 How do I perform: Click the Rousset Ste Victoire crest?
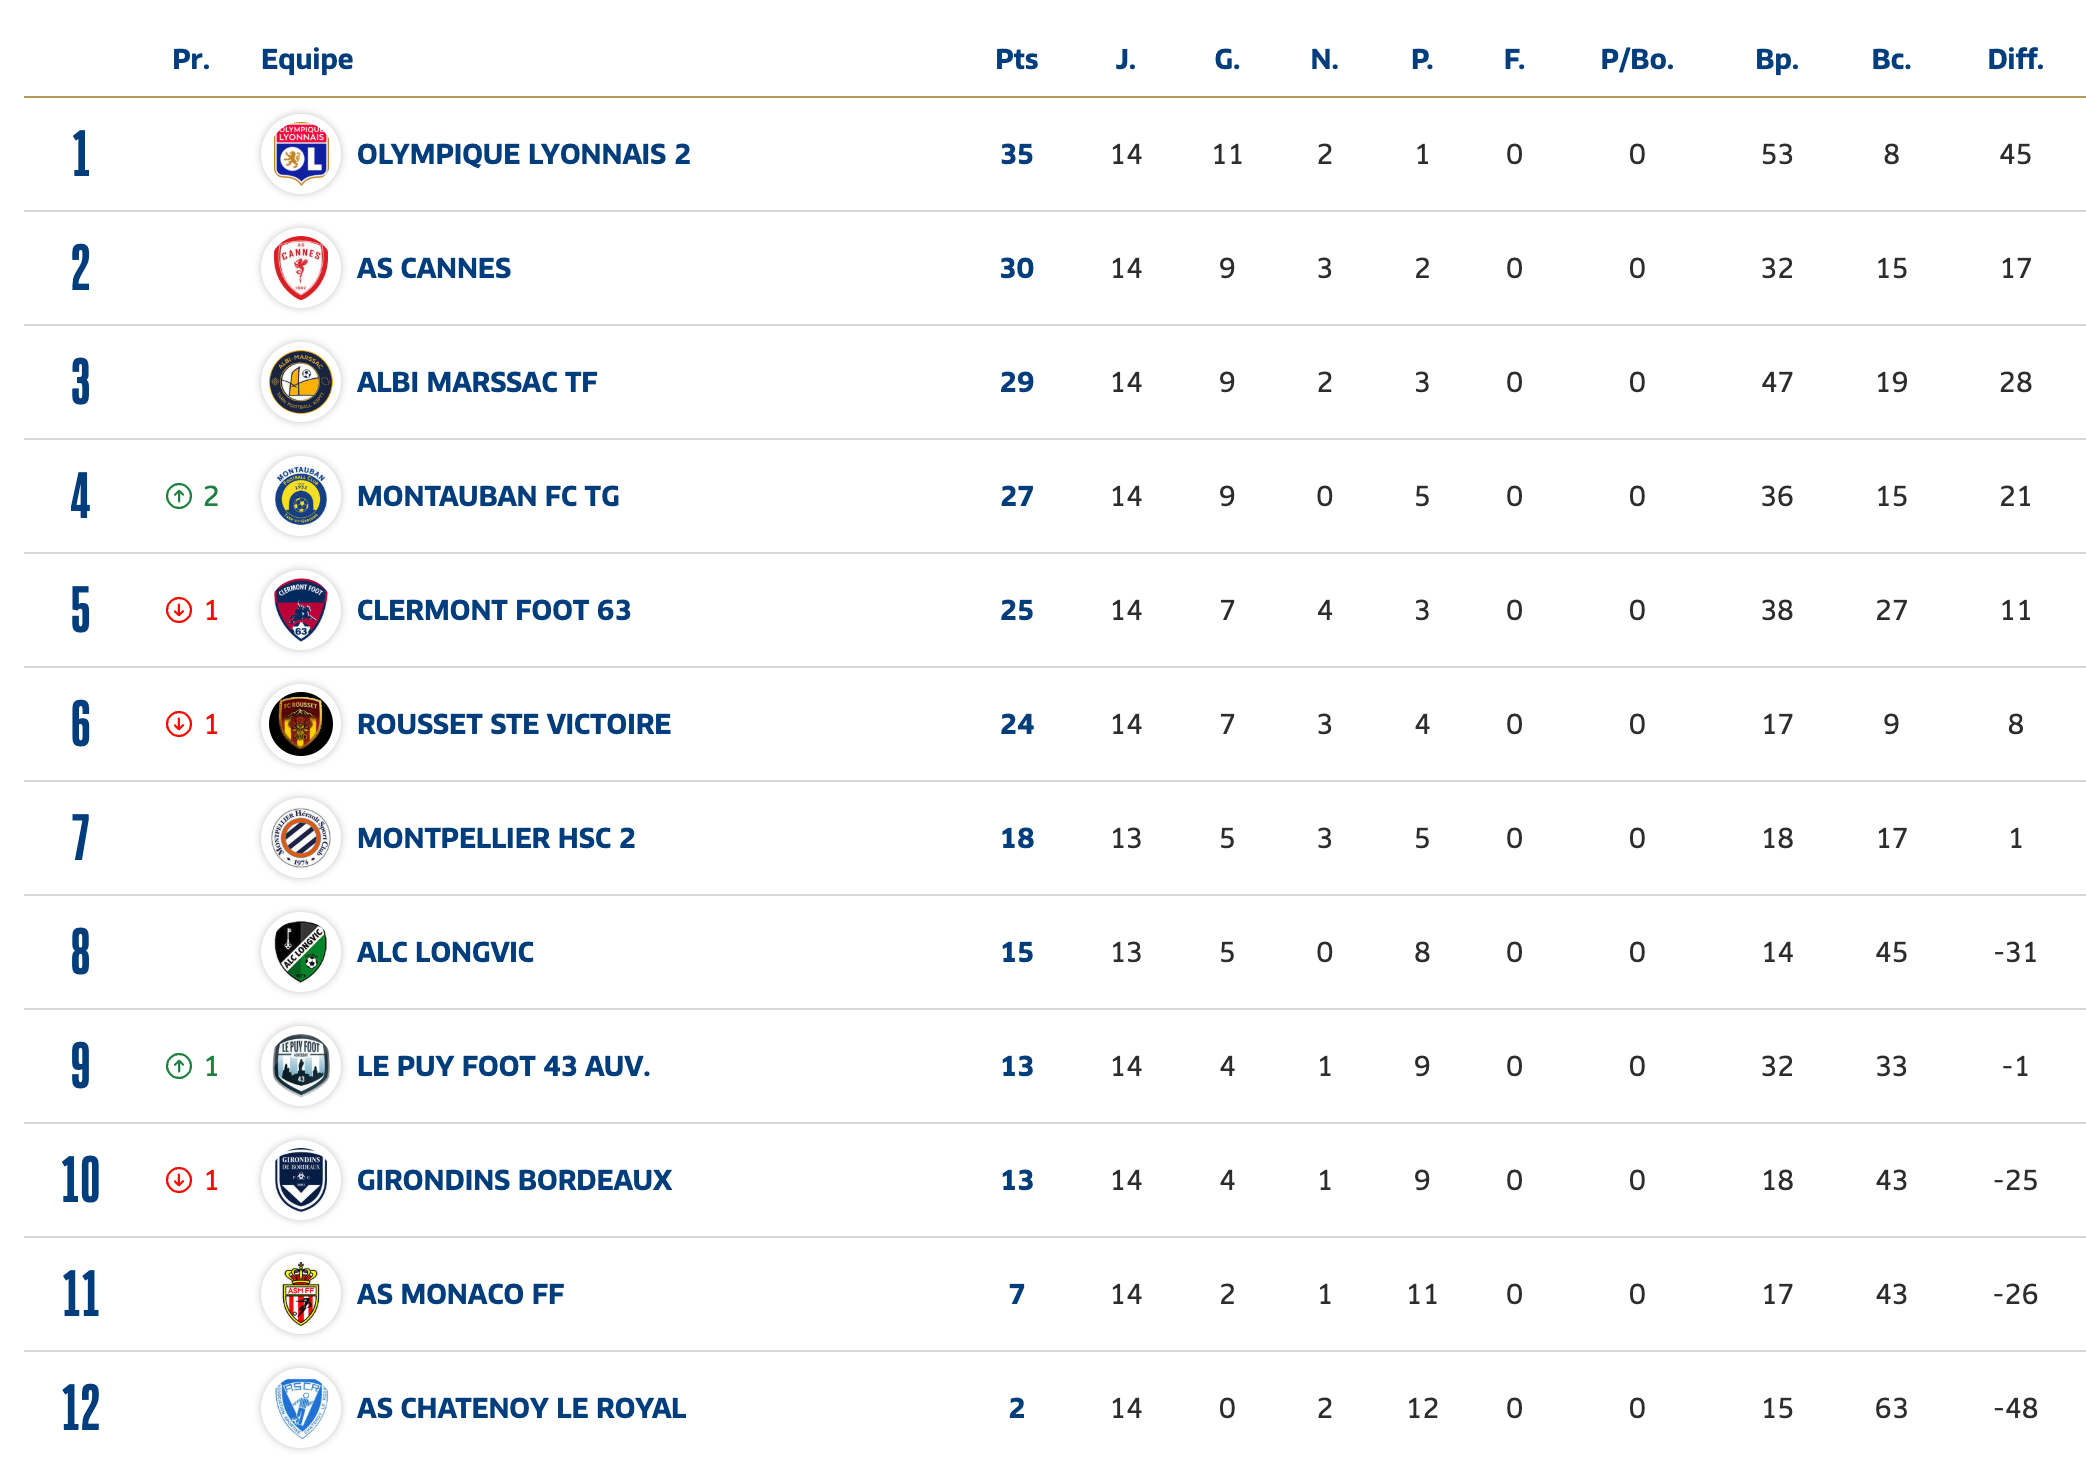301,724
